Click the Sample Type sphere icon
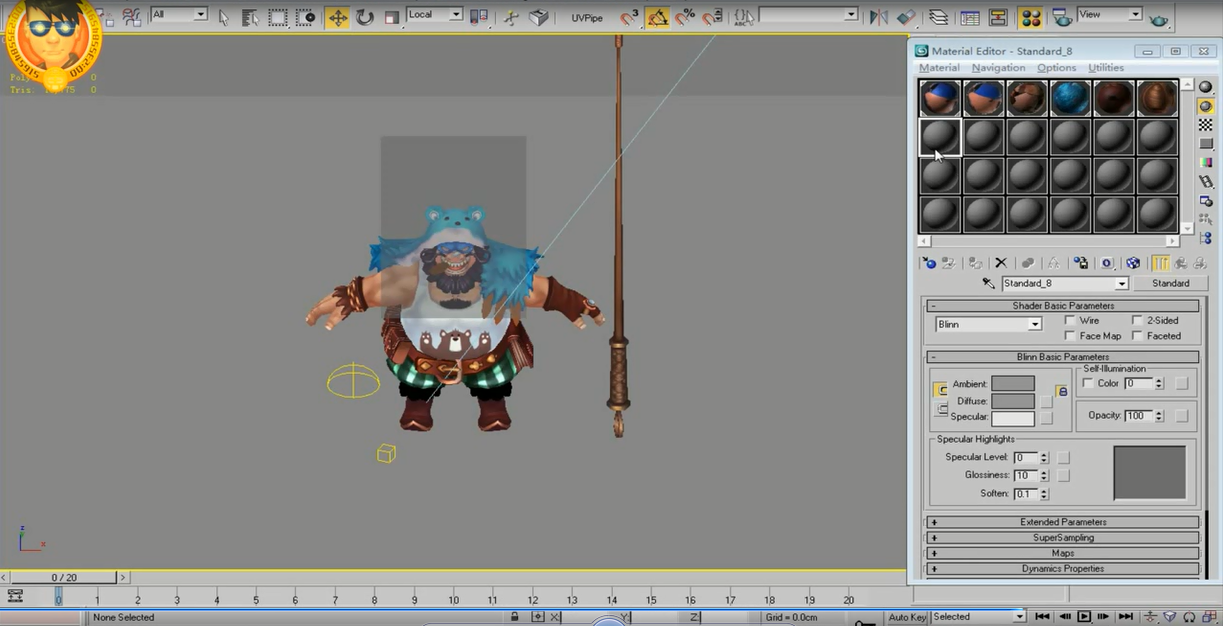The width and height of the screenshot is (1223, 626). [x=1205, y=87]
